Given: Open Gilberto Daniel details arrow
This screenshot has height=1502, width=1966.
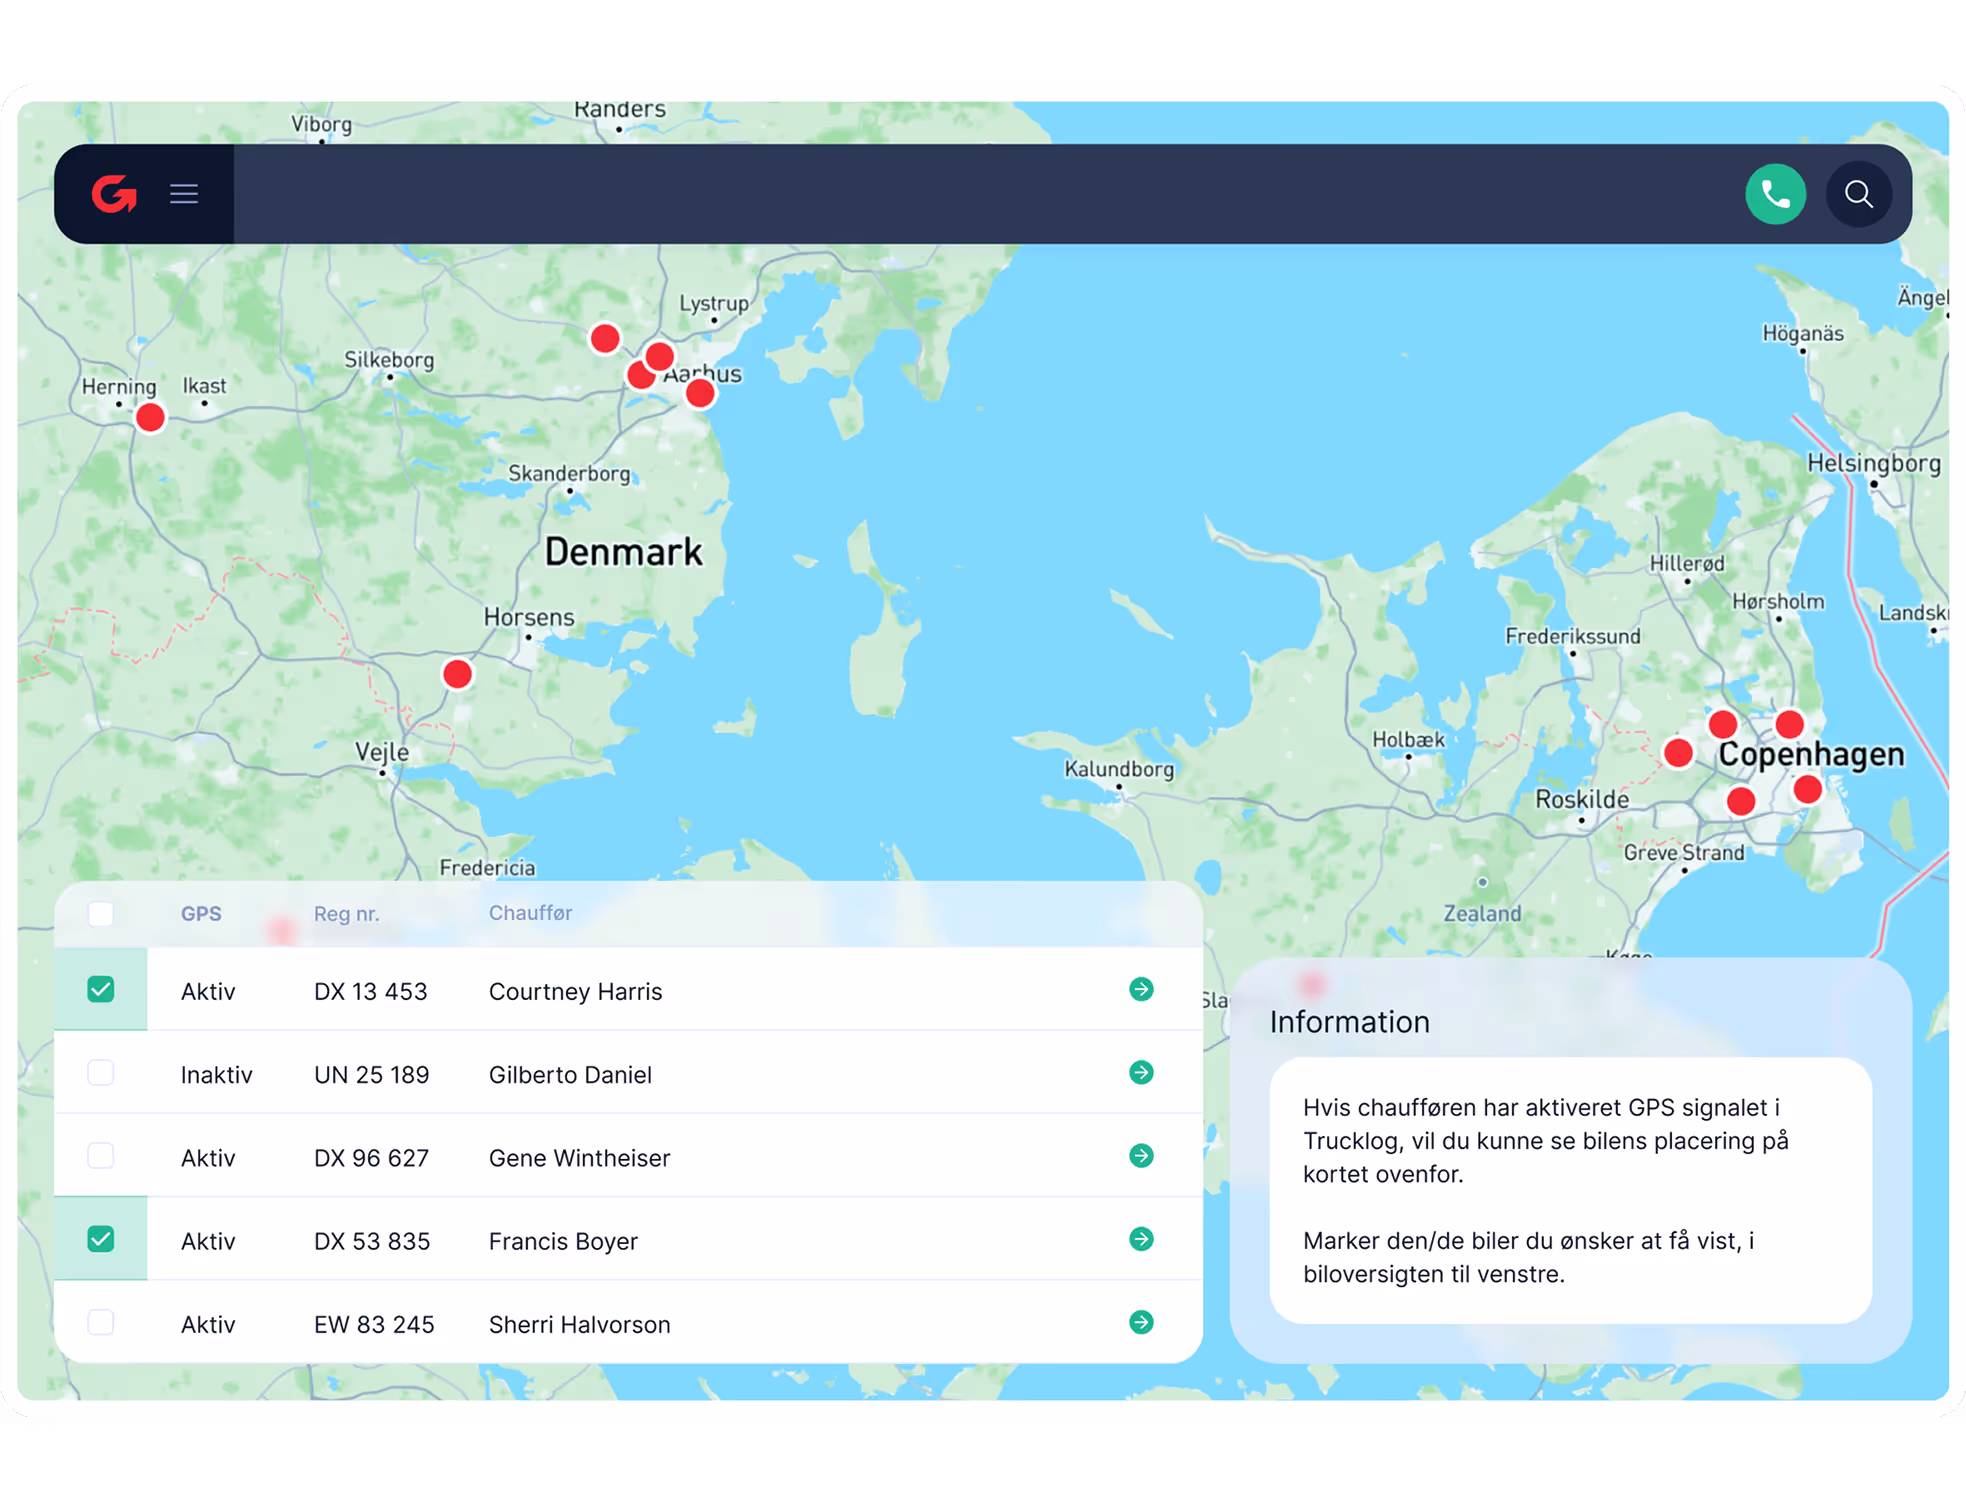Looking at the screenshot, I should coord(1141,1073).
